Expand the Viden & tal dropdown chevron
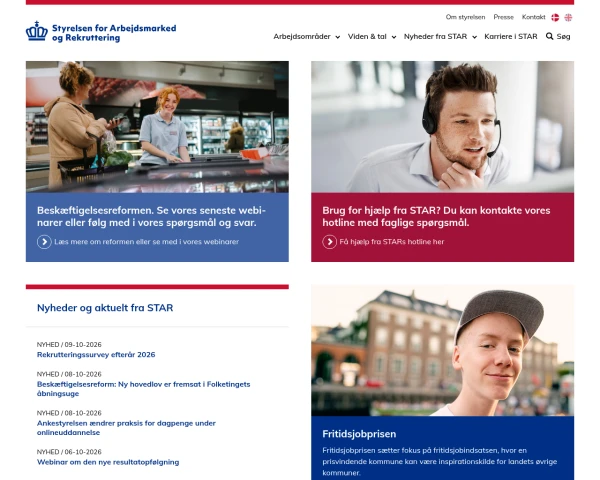600x480 pixels. point(394,37)
